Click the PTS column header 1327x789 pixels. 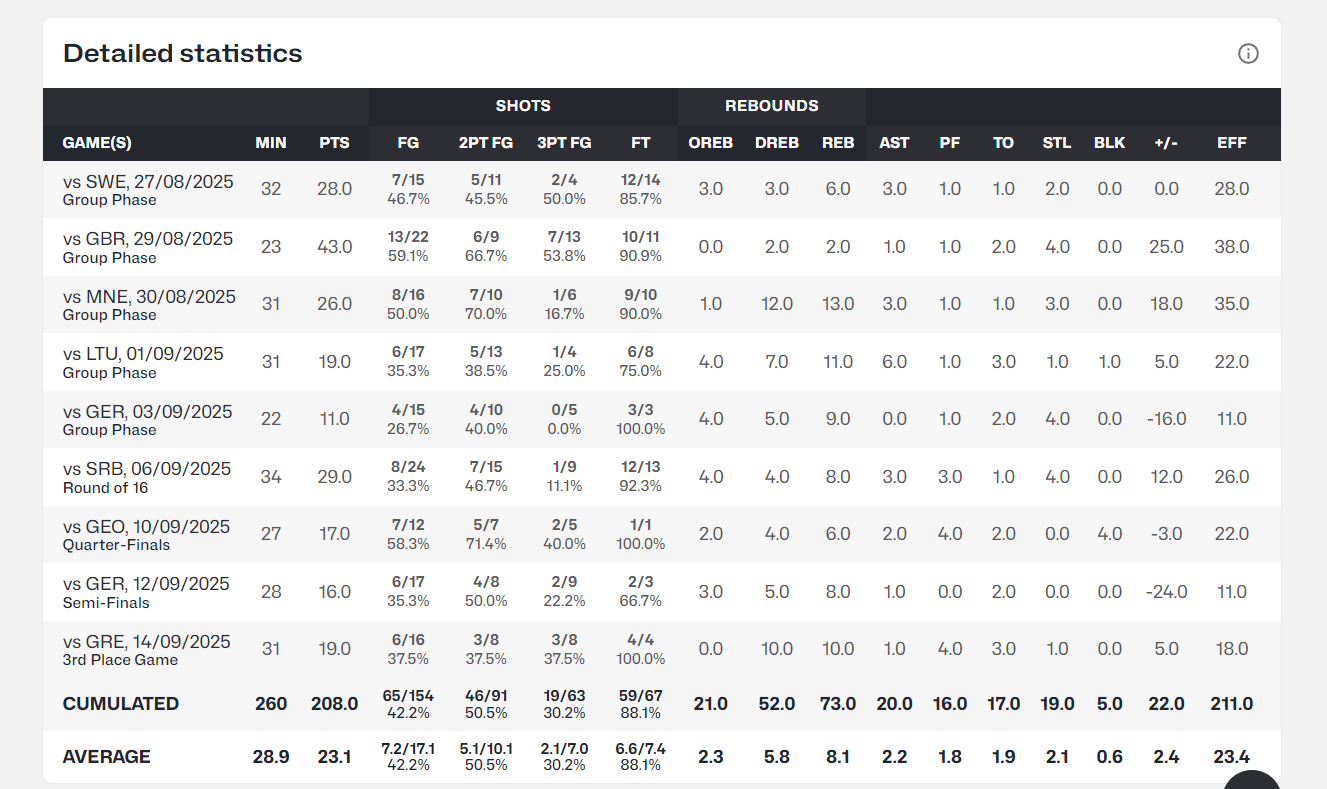tap(334, 143)
